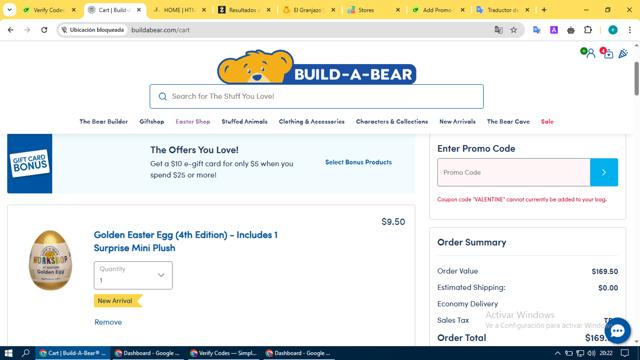Open the notification center icon
Screen dimensions: 640x360
tap(625, 353)
